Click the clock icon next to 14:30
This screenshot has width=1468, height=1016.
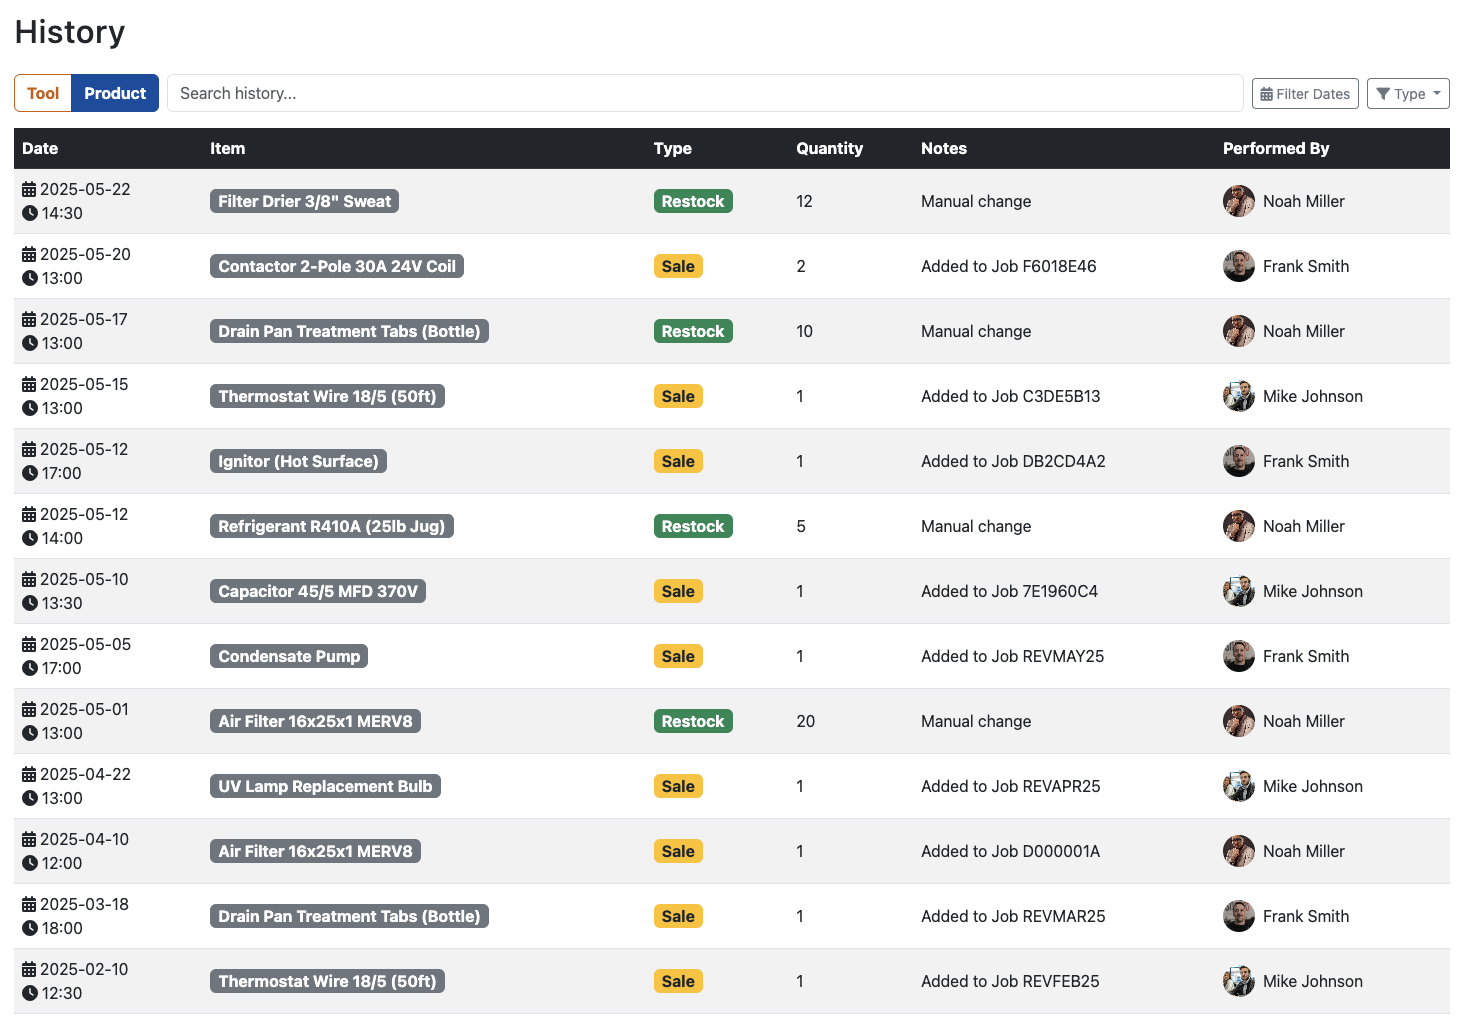(x=28, y=213)
